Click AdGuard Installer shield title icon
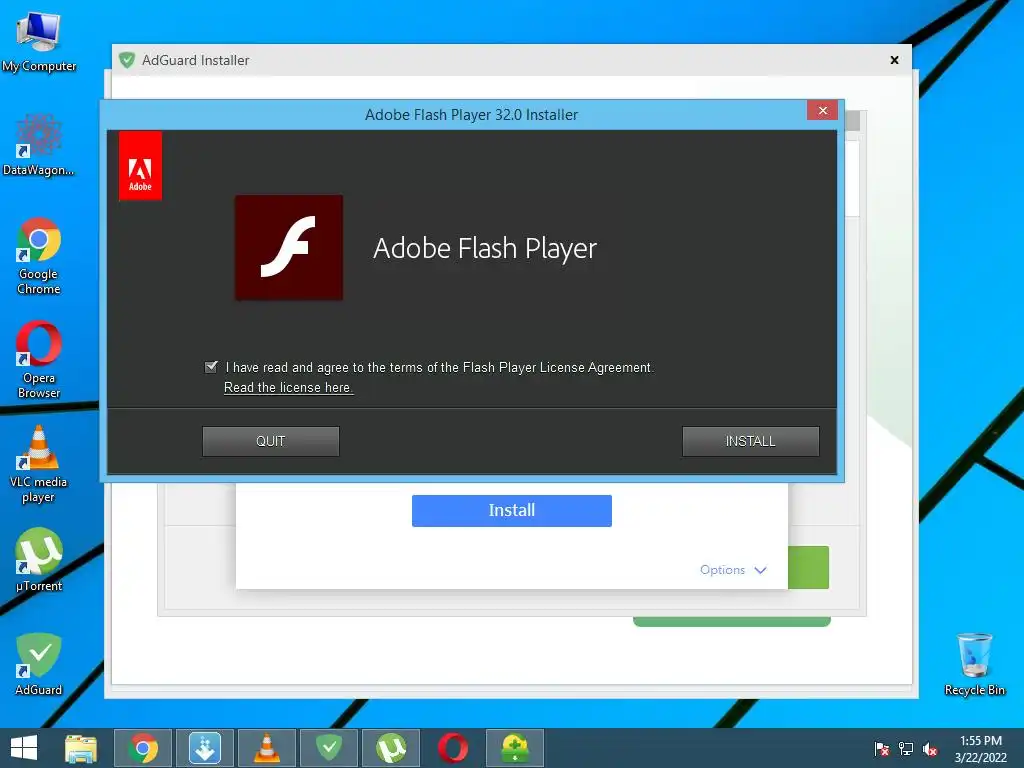The width and height of the screenshot is (1024, 768). tap(127, 60)
